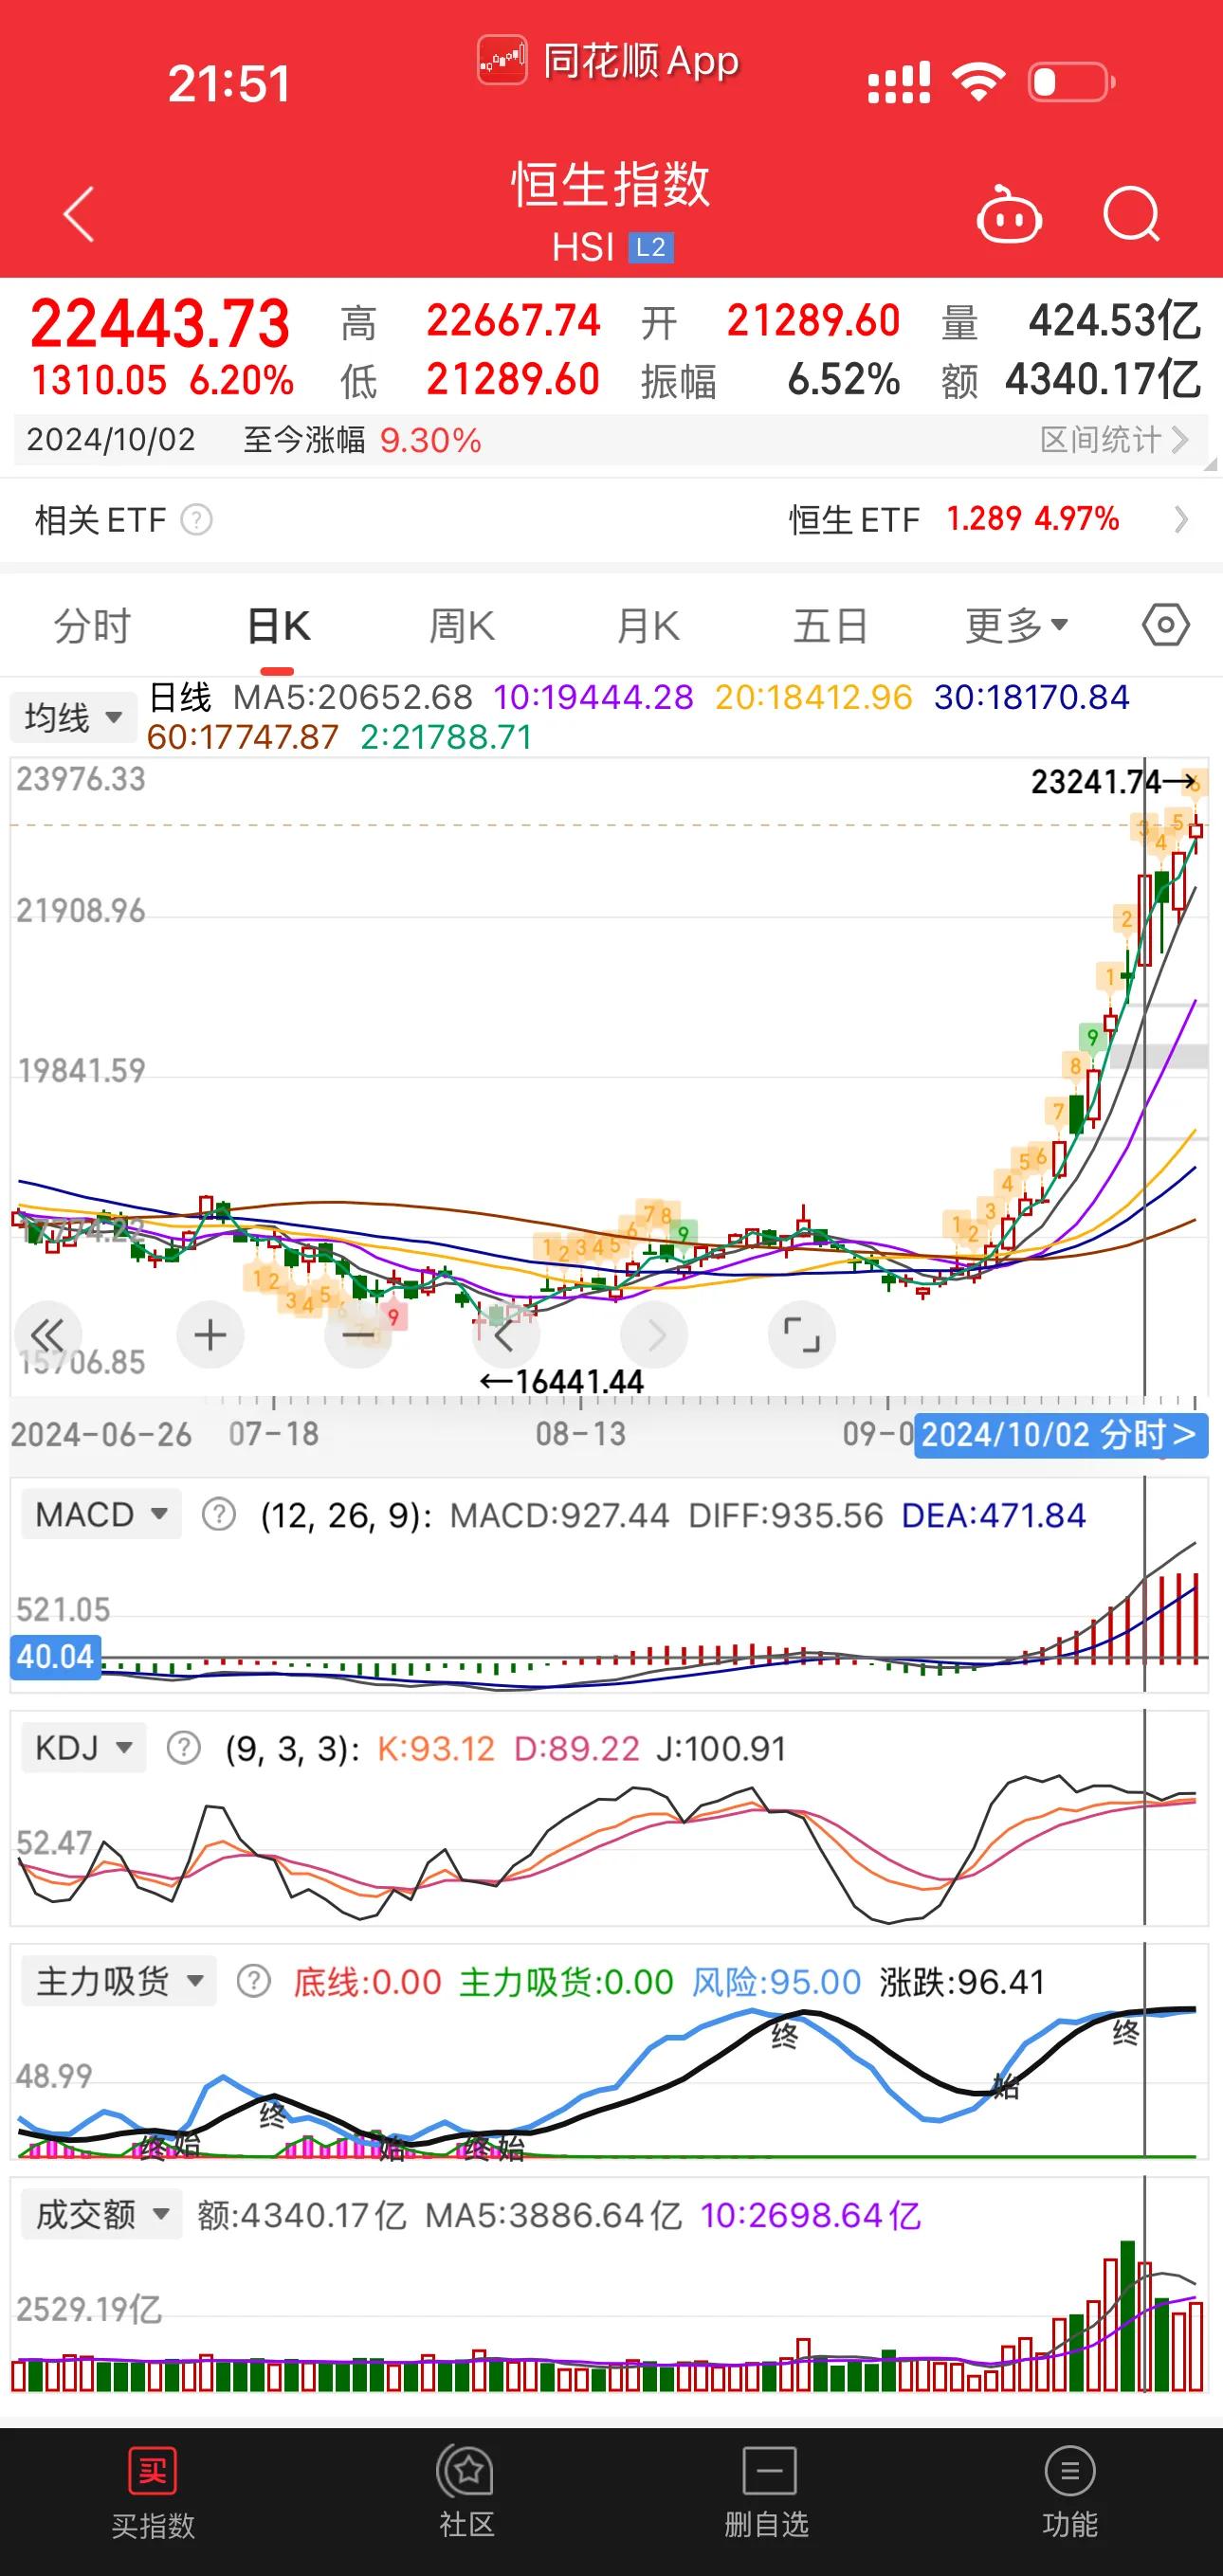
Task: Open 成交额 indicator dropdown
Action: click(102, 2213)
